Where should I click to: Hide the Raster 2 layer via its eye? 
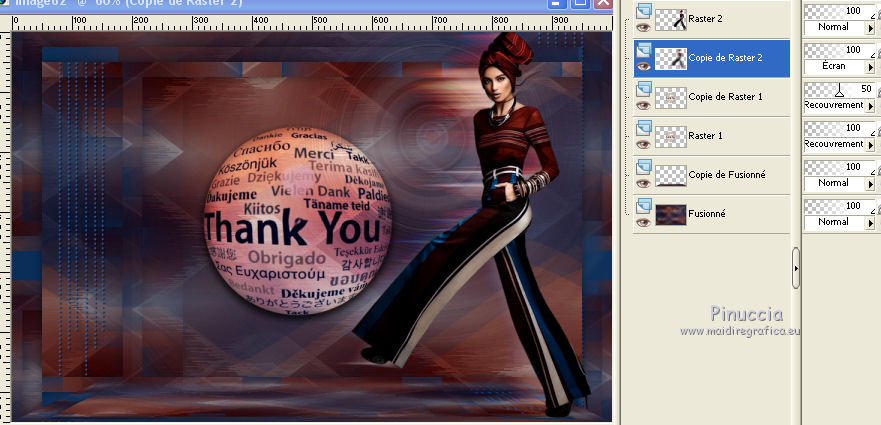click(643, 27)
